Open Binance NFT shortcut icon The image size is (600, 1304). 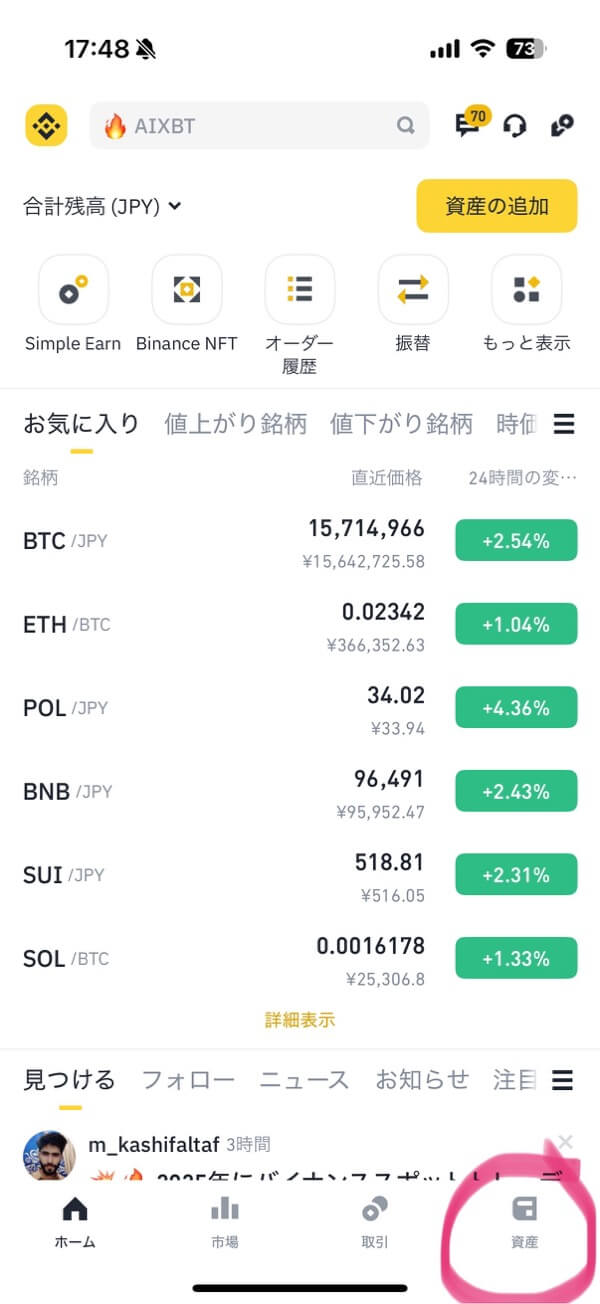pos(186,290)
